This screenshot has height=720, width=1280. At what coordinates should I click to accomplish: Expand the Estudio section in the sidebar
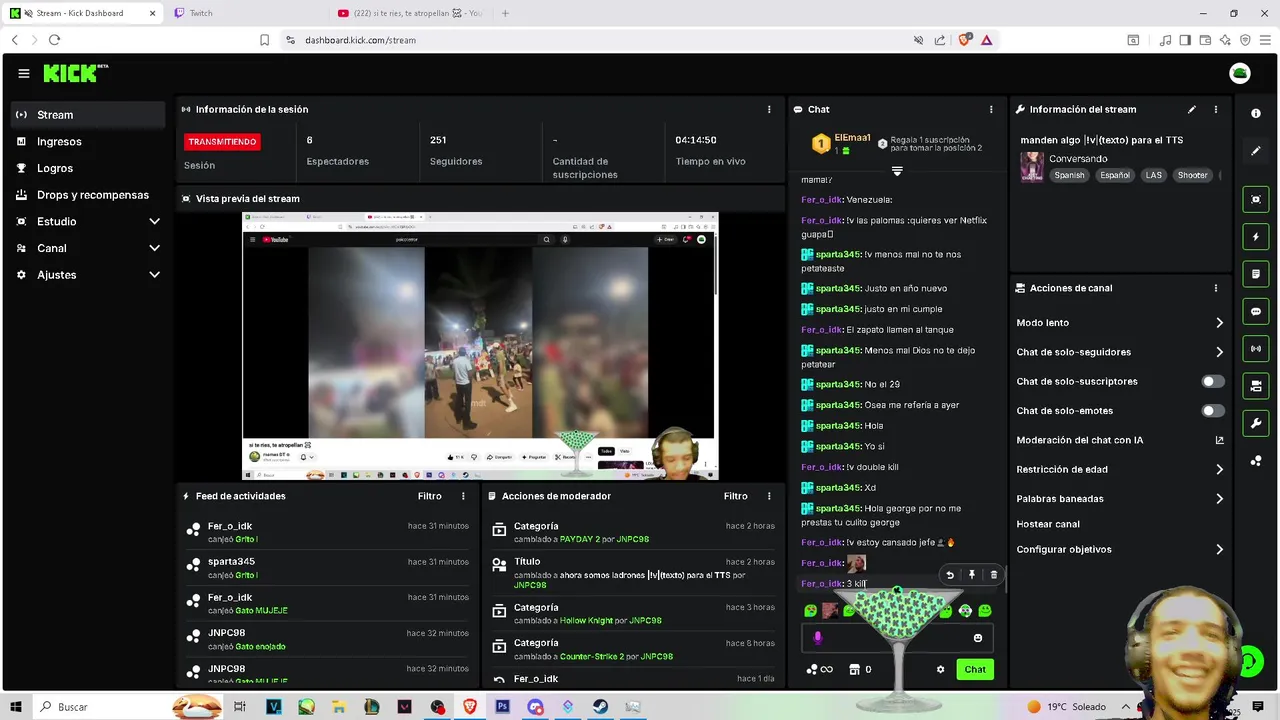click(154, 221)
